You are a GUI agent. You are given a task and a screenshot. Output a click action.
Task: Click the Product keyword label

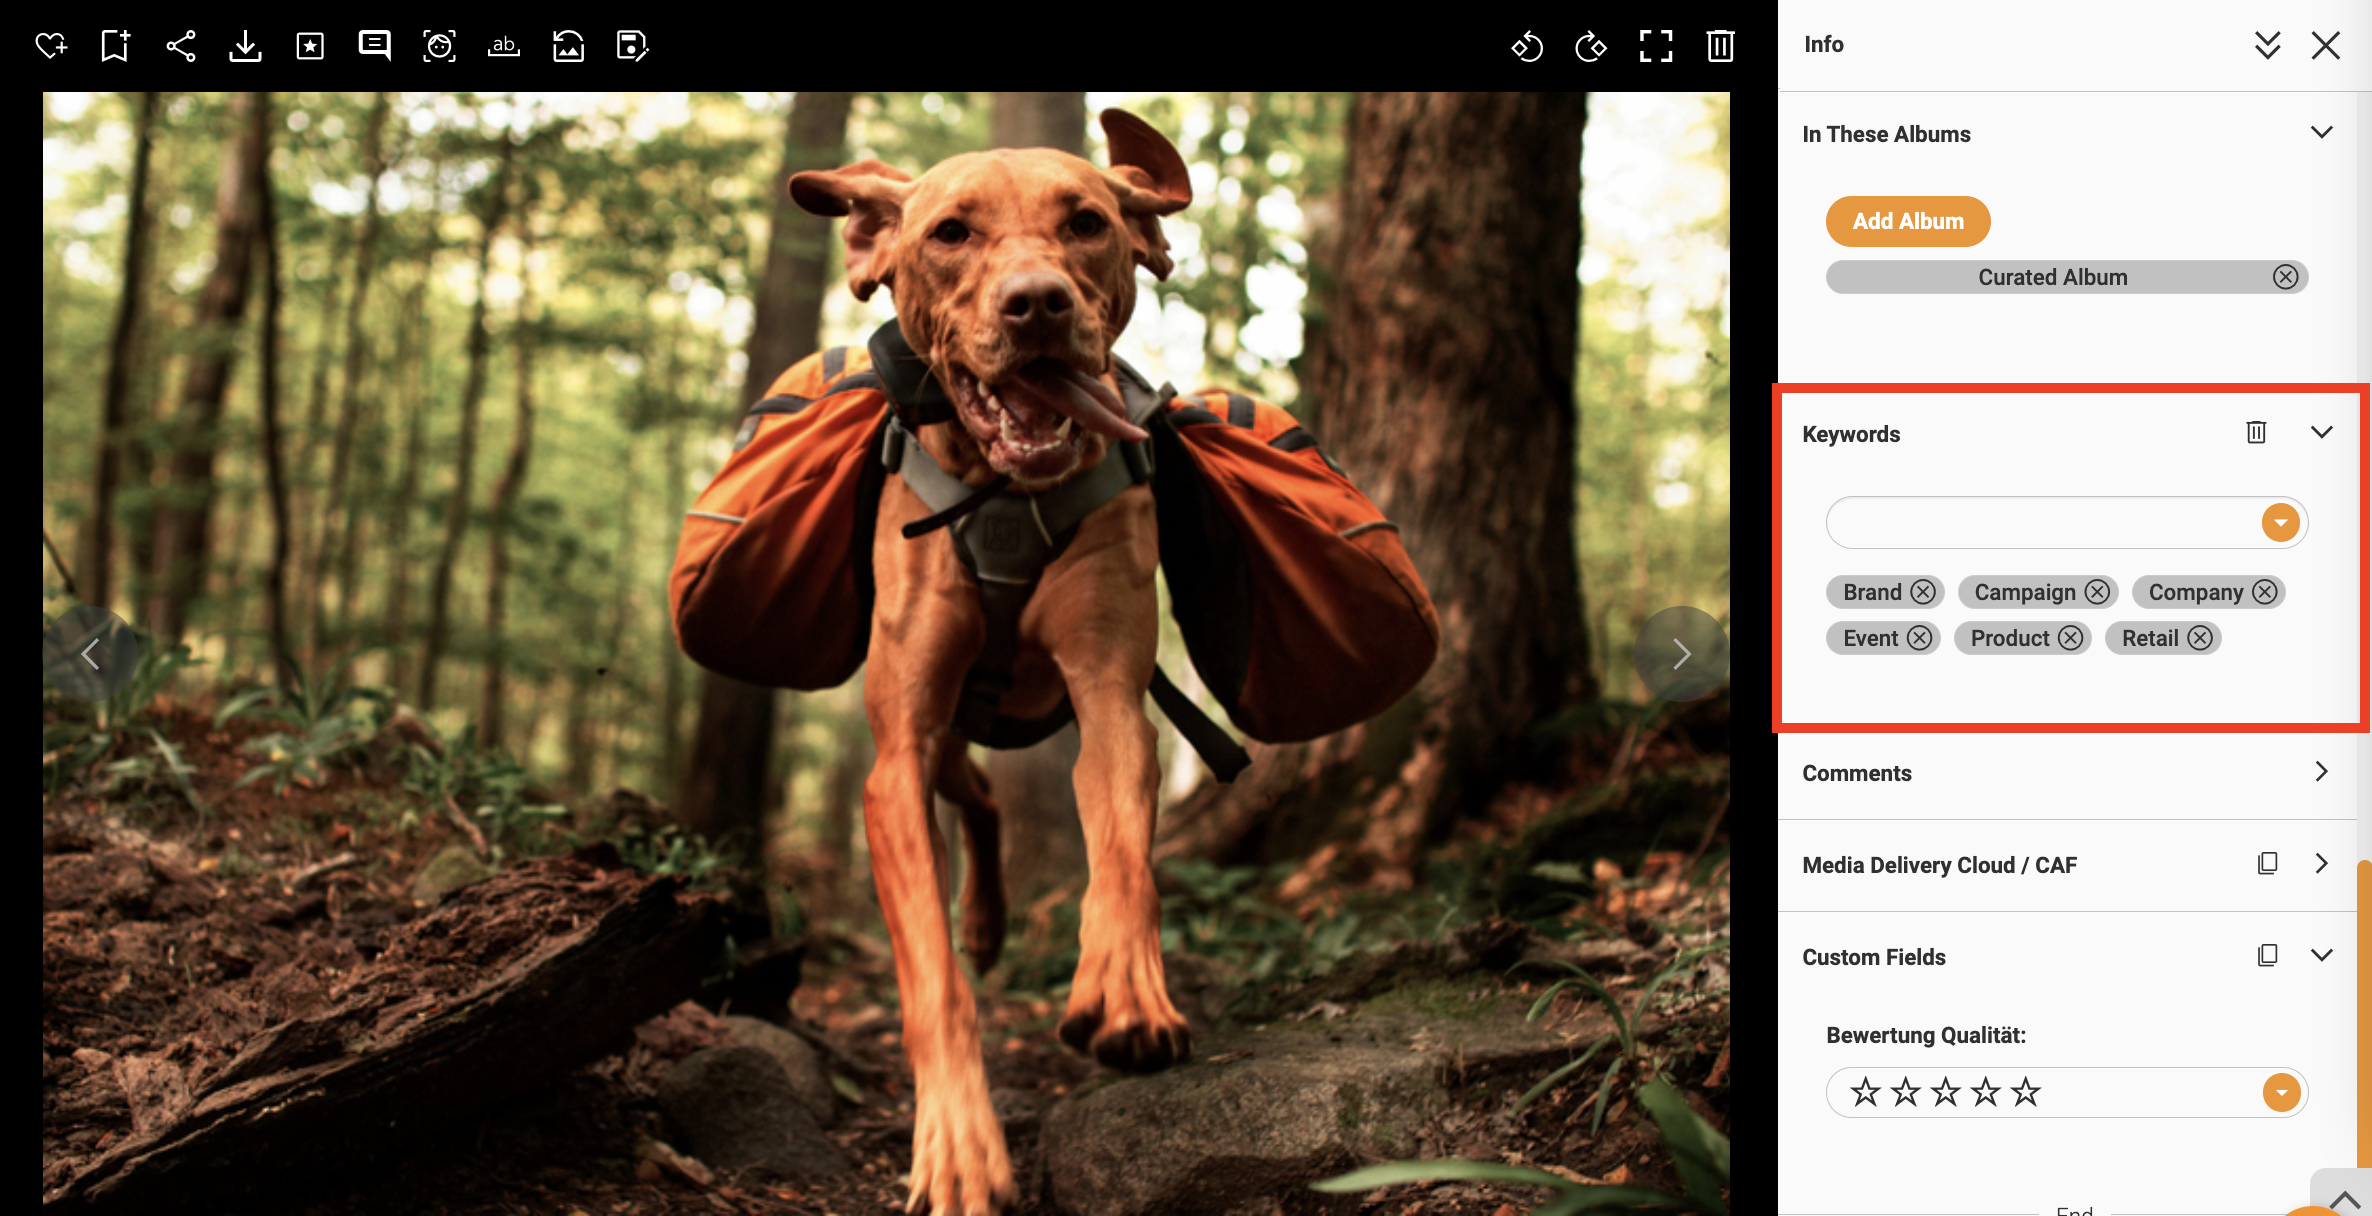point(2010,638)
